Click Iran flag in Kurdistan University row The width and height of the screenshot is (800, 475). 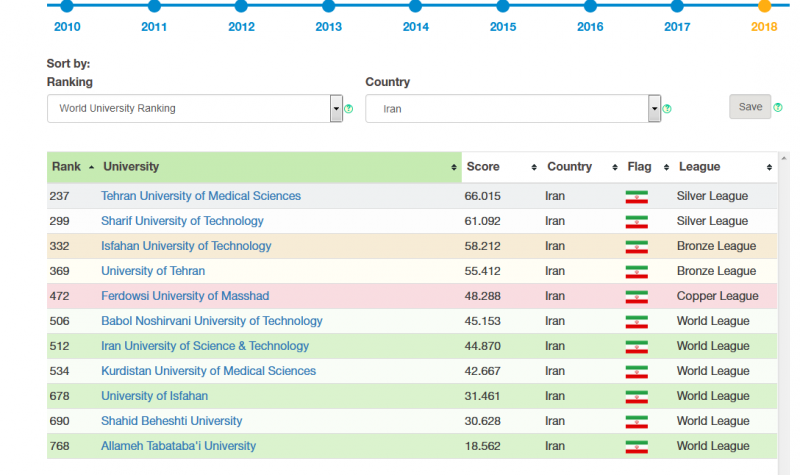point(636,372)
